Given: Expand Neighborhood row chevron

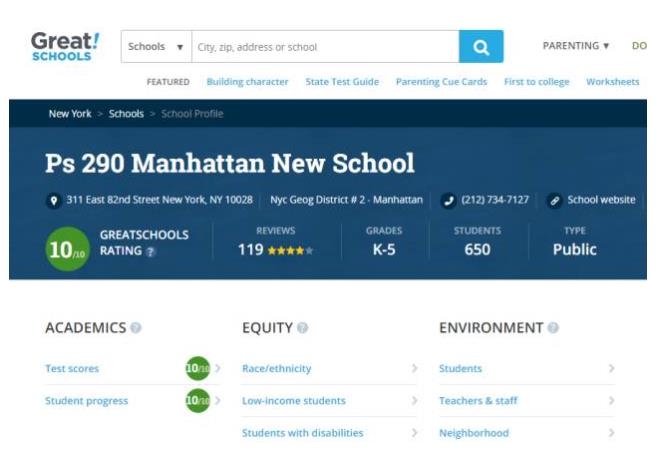Looking at the screenshot, I should 611,432.
